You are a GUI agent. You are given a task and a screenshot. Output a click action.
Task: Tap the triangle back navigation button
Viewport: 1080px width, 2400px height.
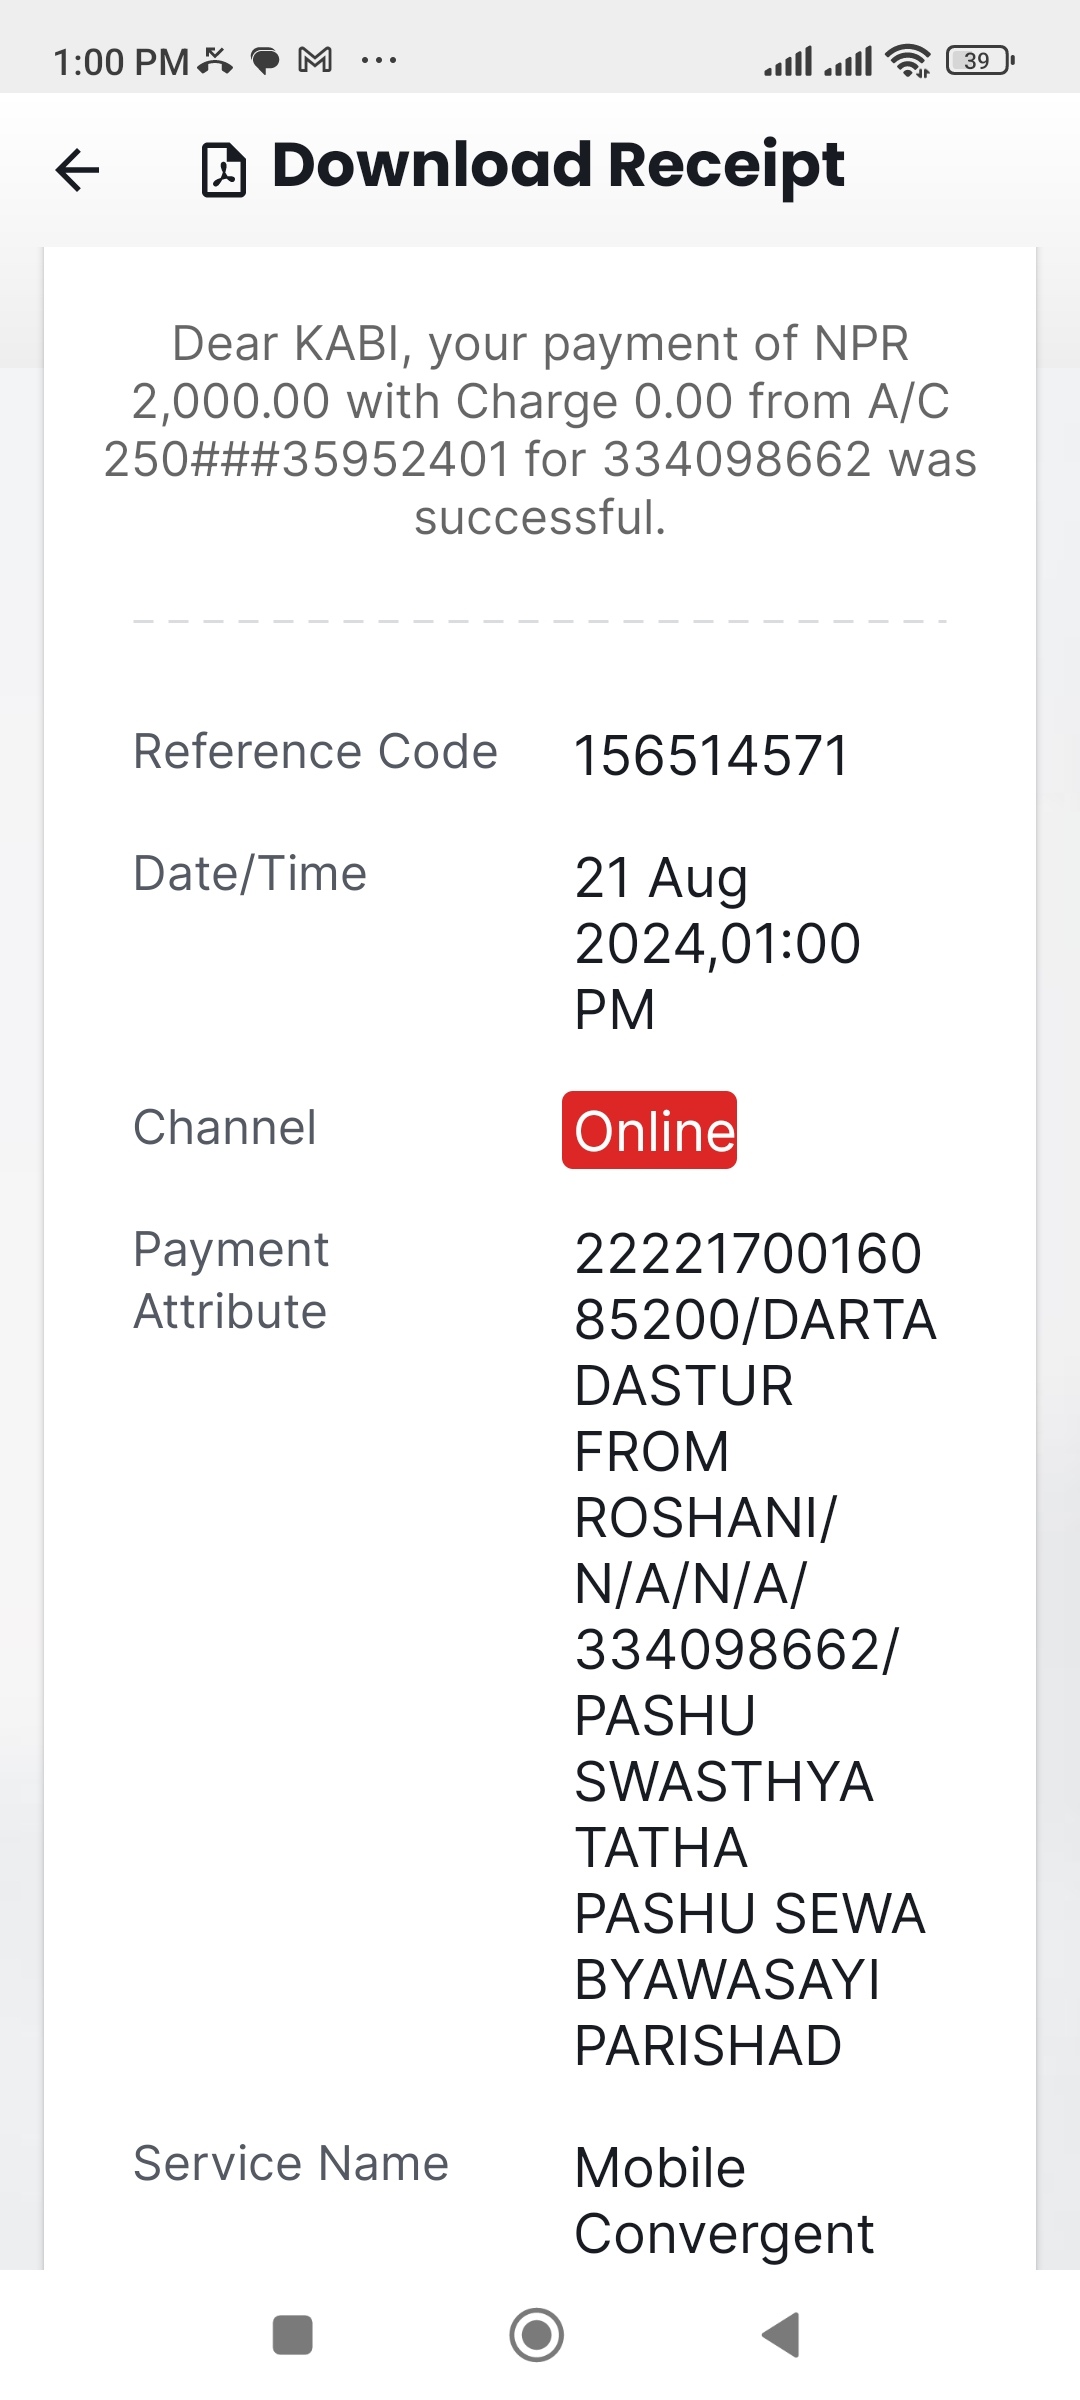coord(781,2335)
